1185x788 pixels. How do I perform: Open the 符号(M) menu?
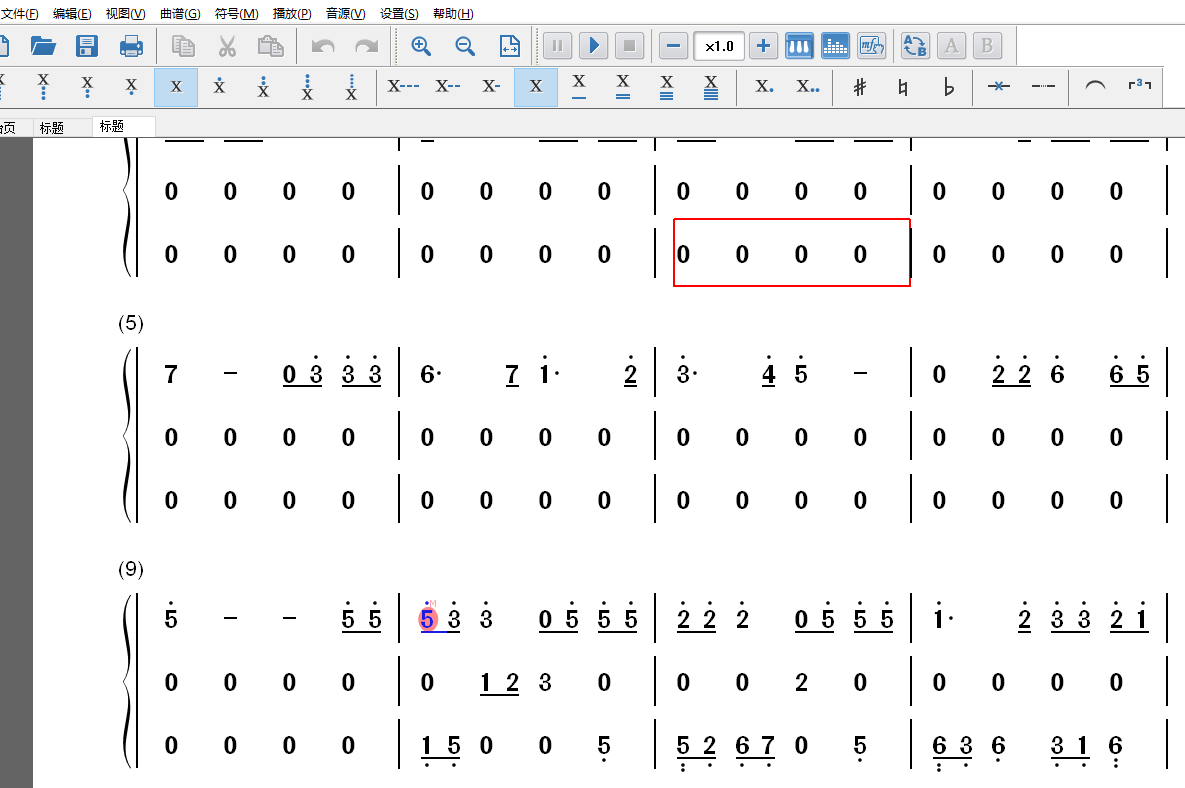237,14
